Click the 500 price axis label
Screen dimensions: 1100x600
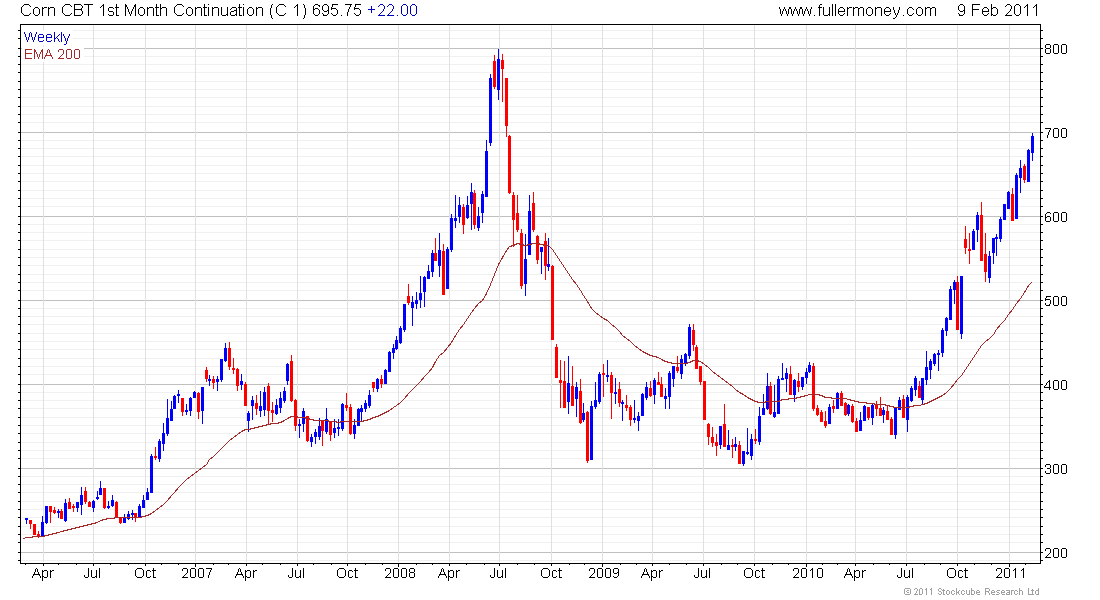pyautogui.click(x=1056, y=301)
